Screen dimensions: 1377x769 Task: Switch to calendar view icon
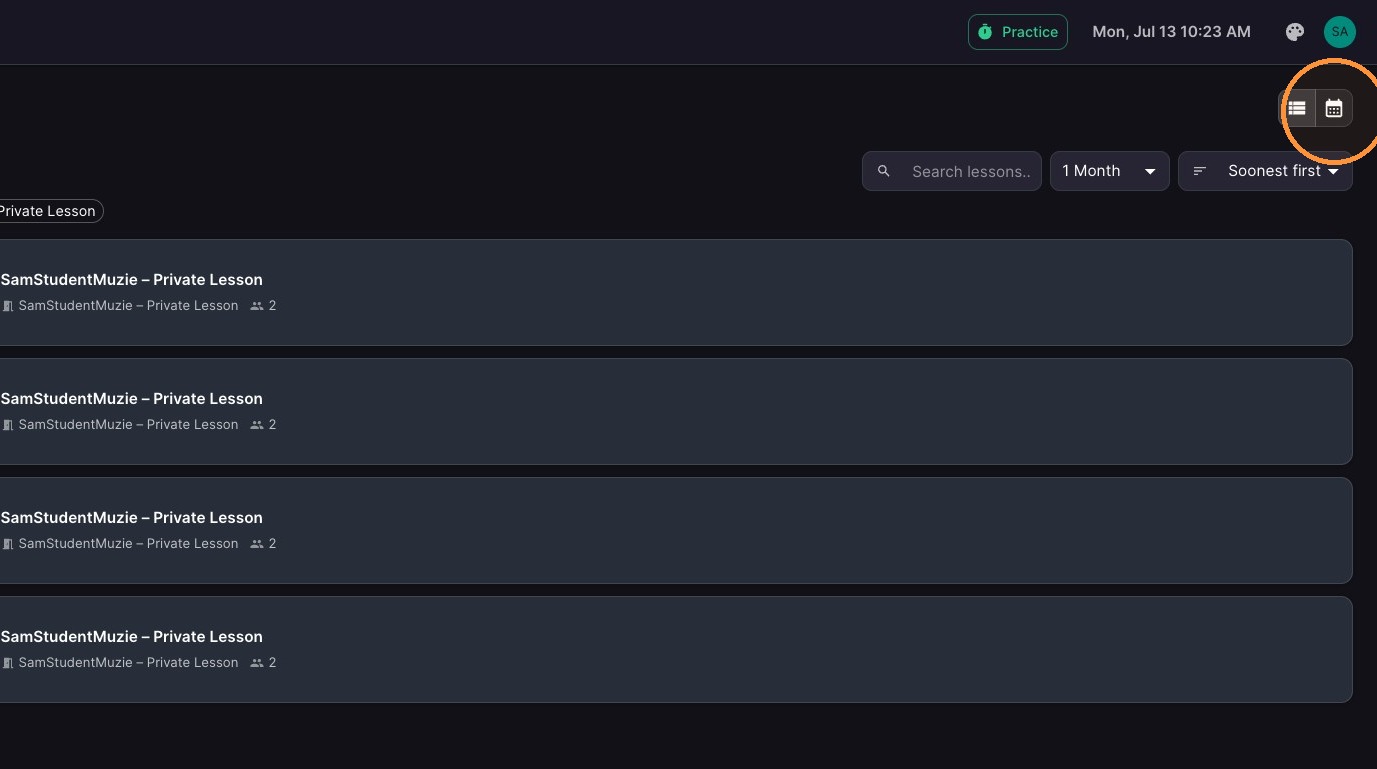[1334, 108]
